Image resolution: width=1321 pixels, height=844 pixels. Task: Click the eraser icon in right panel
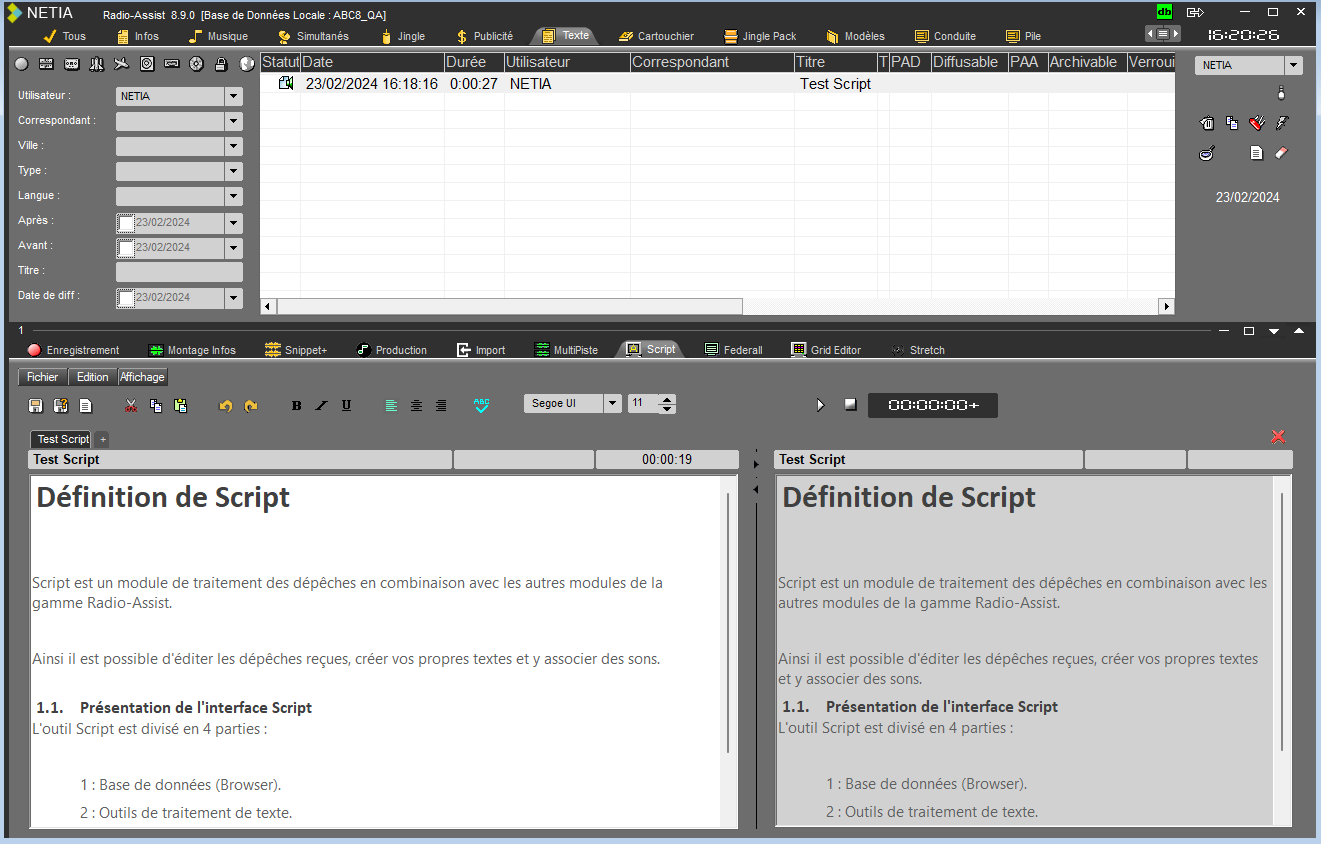tap(1282, 153)
